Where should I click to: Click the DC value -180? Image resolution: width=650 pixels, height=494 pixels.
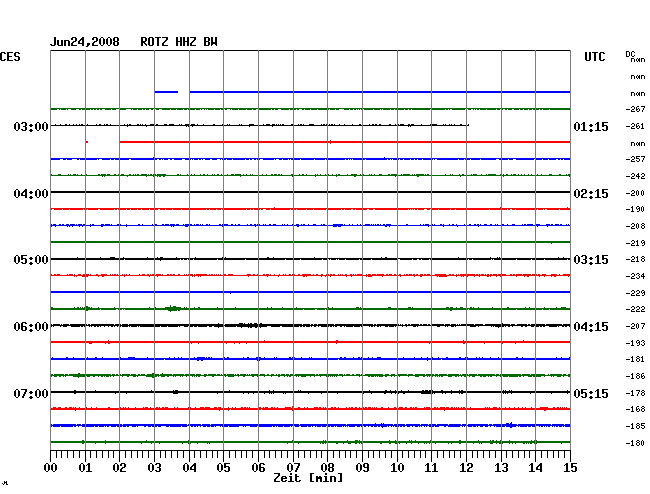tap(635, 443)
